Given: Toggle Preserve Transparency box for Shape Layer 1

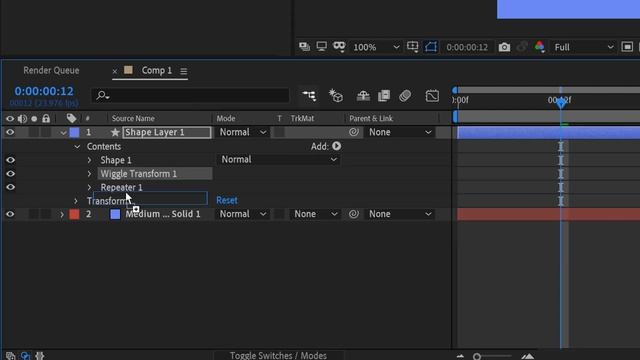Looking at the screenshot, I should [x=279, y=132].
